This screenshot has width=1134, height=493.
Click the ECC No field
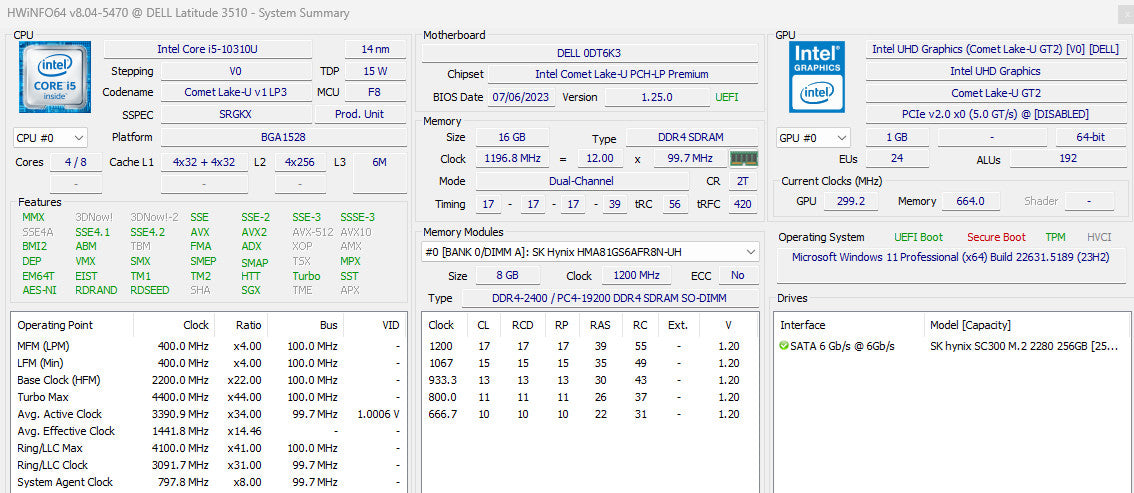[x=738, y=275]
